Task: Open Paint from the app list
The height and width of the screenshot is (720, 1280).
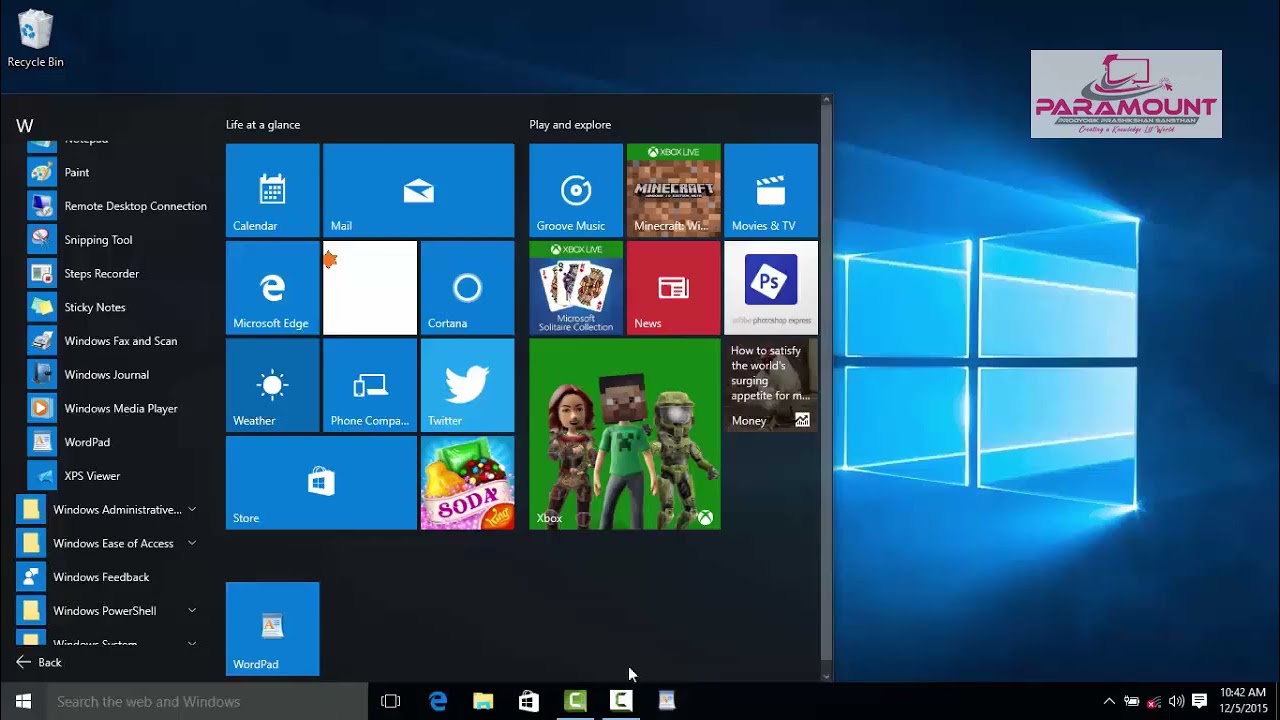Action: pyautogui.click(x=112, y=172)
